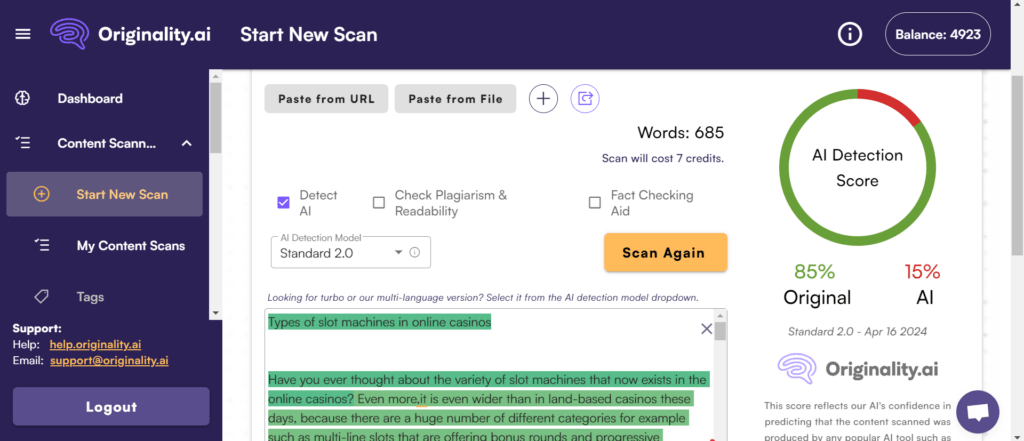Select Start New Scan menu item
The image size is (1024, 441).
tap(104, 194)
